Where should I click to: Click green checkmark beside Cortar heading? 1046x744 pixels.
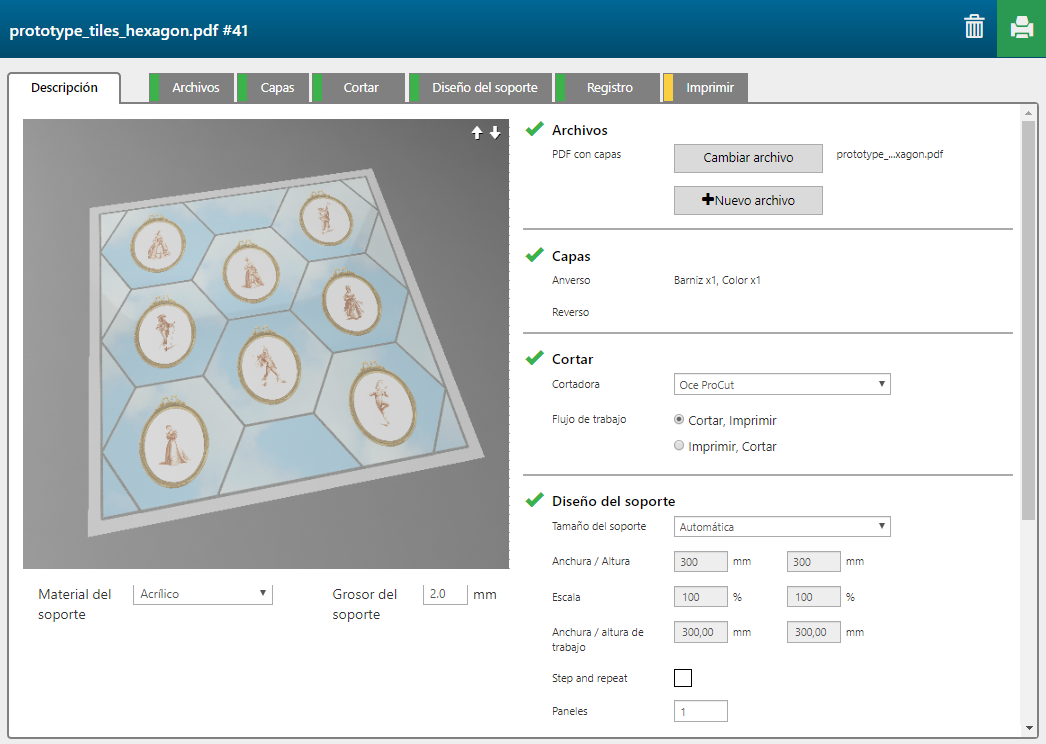click(x=534, y=358)
